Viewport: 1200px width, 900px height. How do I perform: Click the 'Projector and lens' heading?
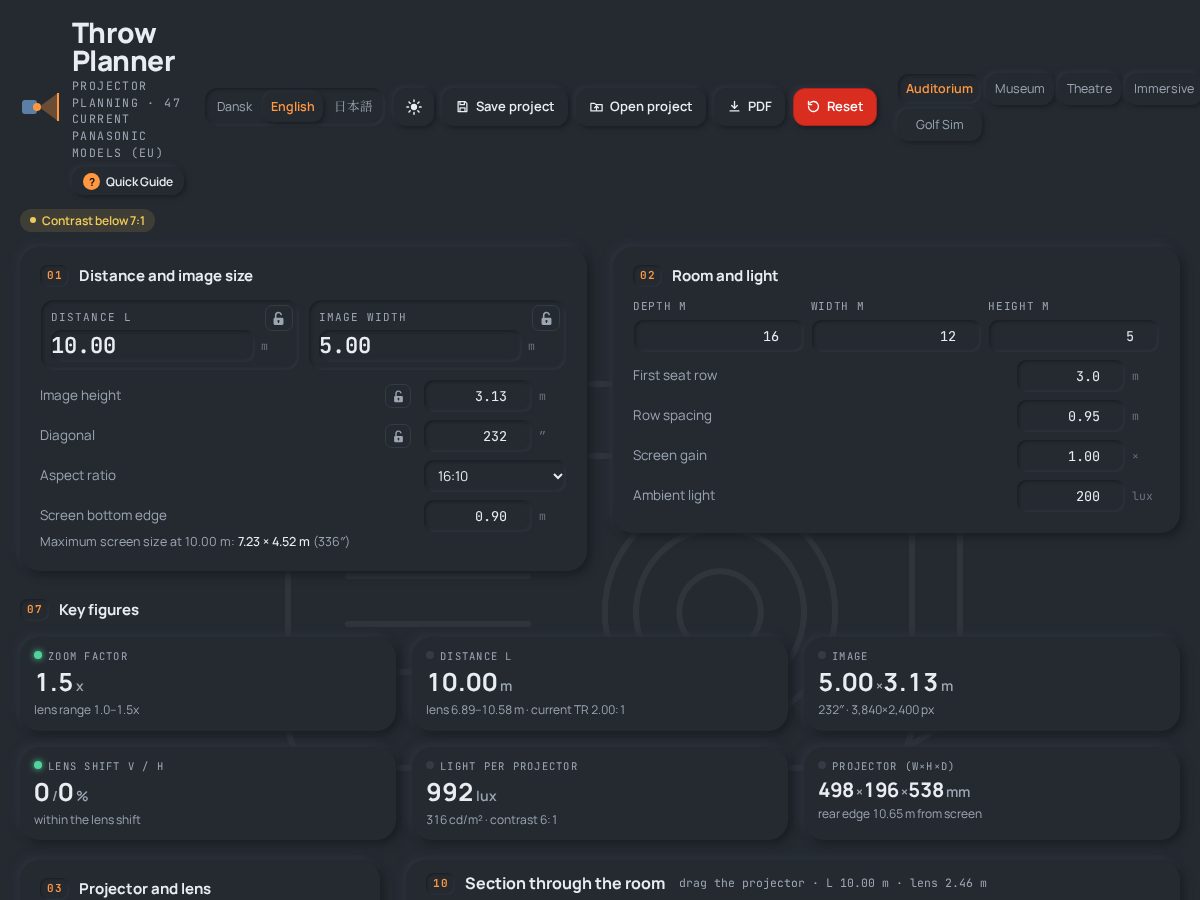pos(145,888)
